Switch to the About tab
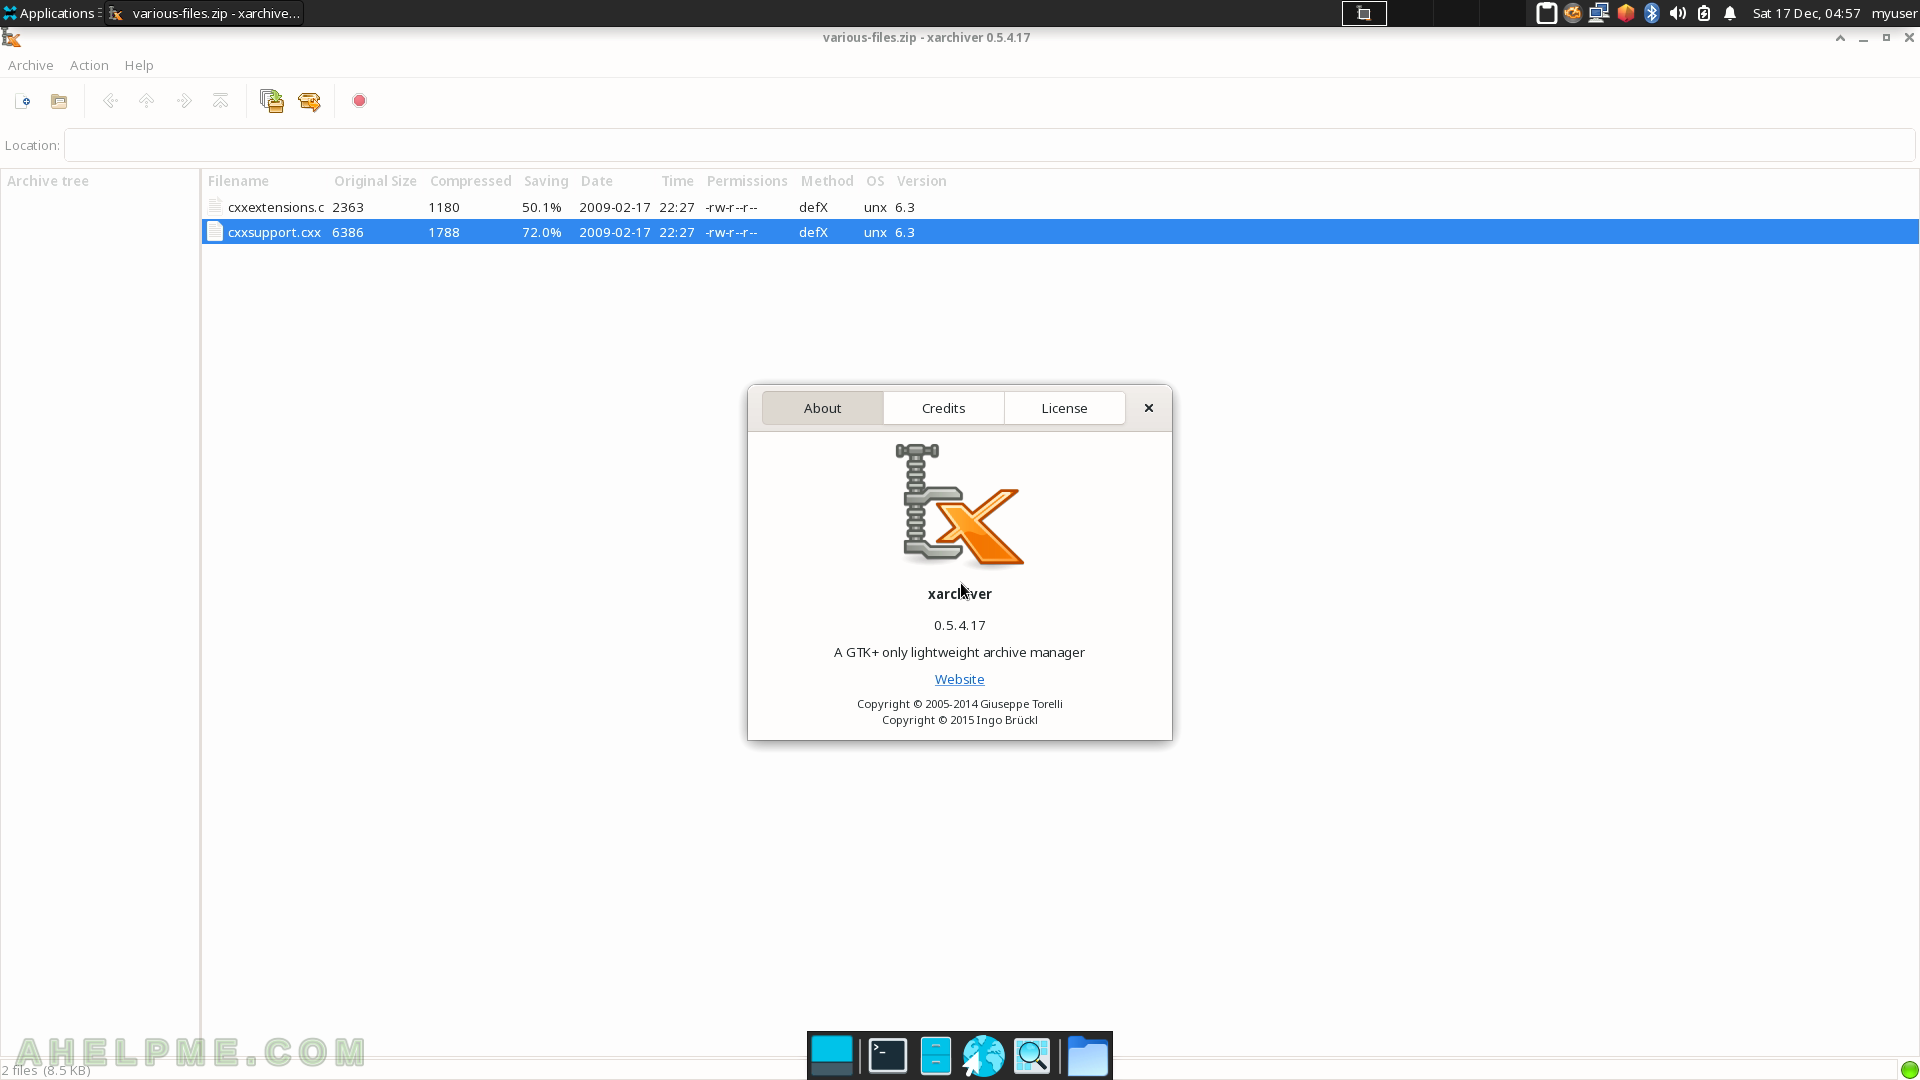Viewport: 1920px width, 1080px height. (x=822, y=408)
